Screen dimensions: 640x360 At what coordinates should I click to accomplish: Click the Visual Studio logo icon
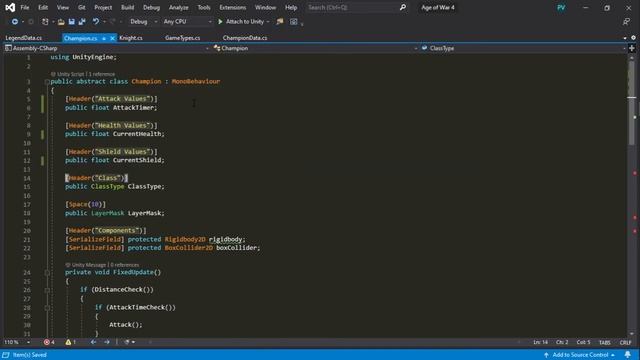(10, 7)
